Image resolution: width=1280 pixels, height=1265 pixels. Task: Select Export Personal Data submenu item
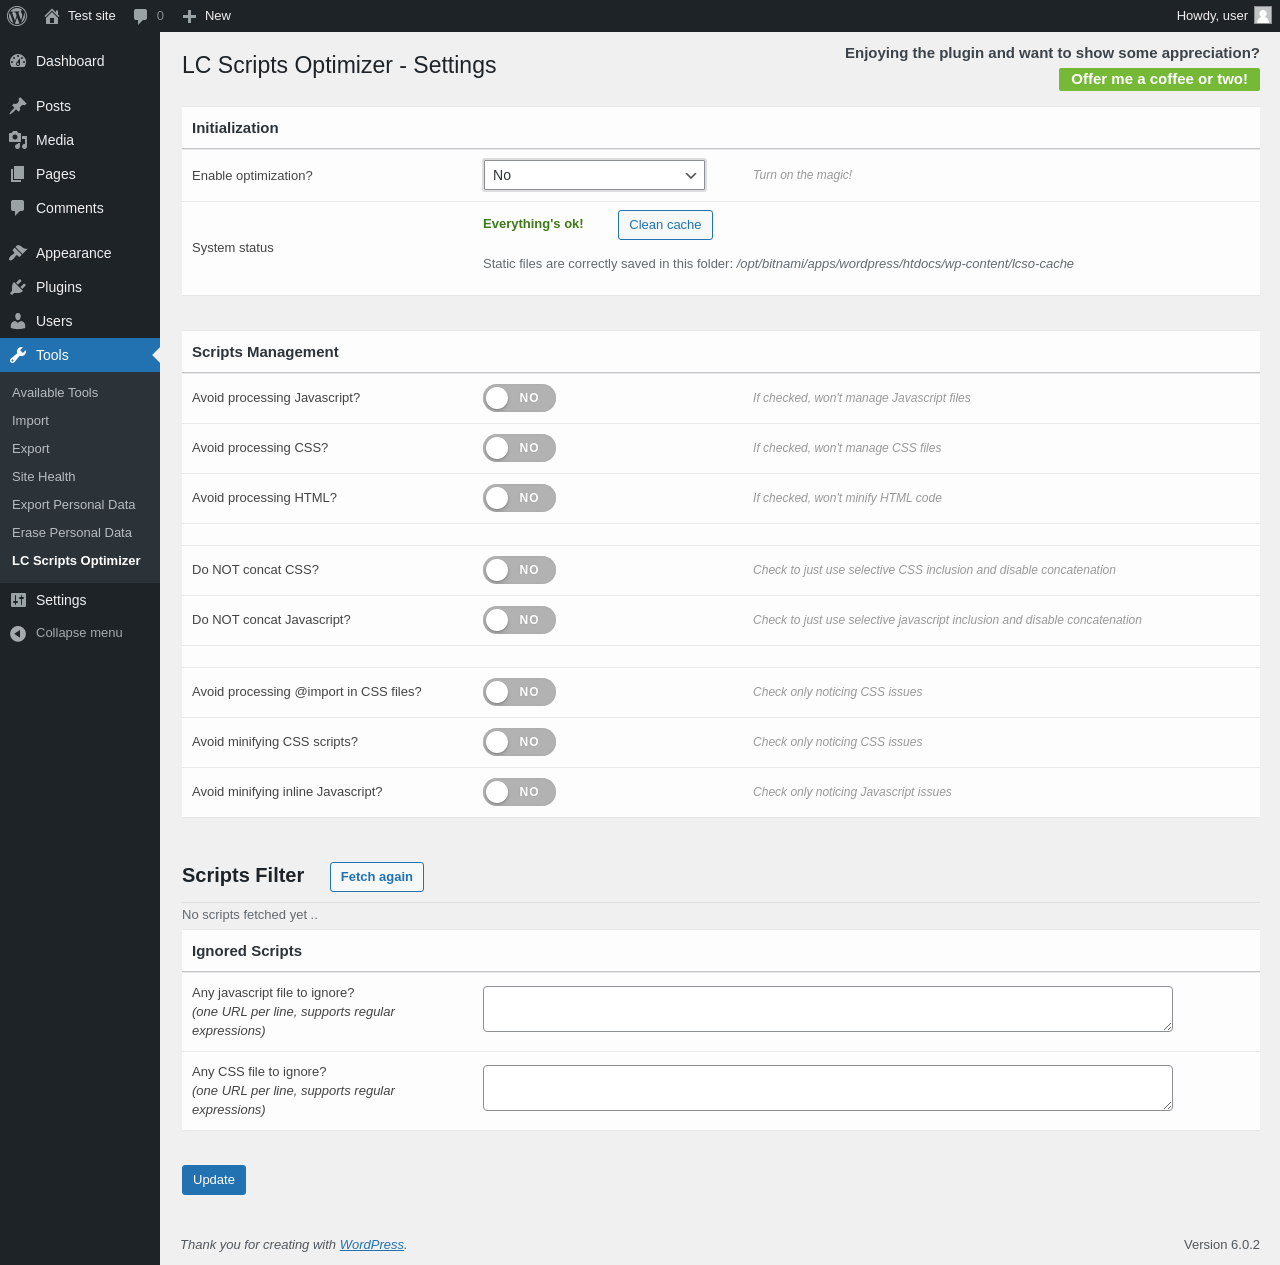coord(74,505)
